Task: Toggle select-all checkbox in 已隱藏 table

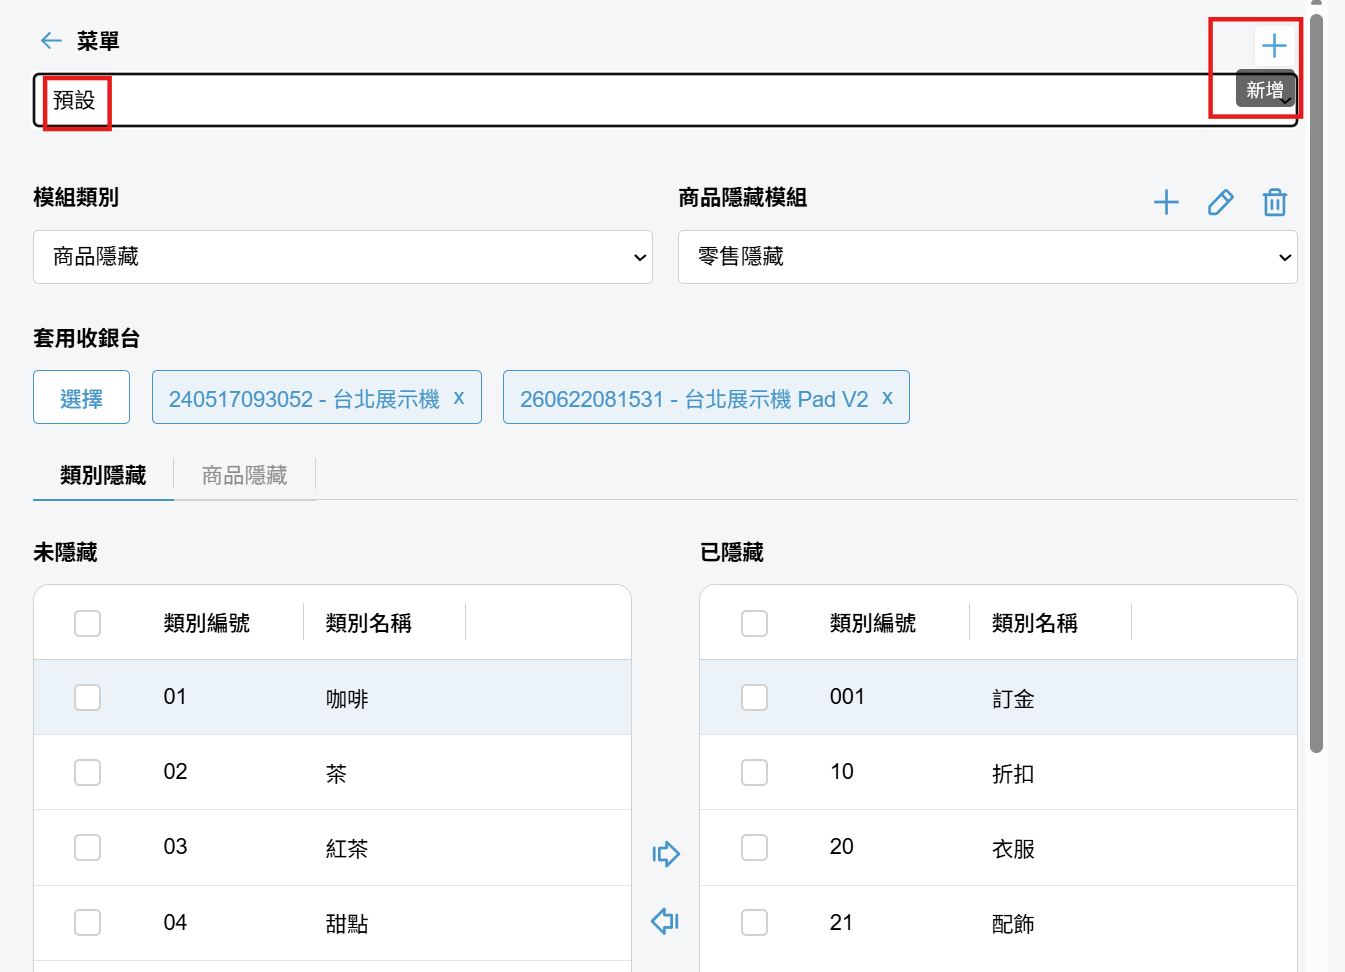Action: click(x=755, y=623)
